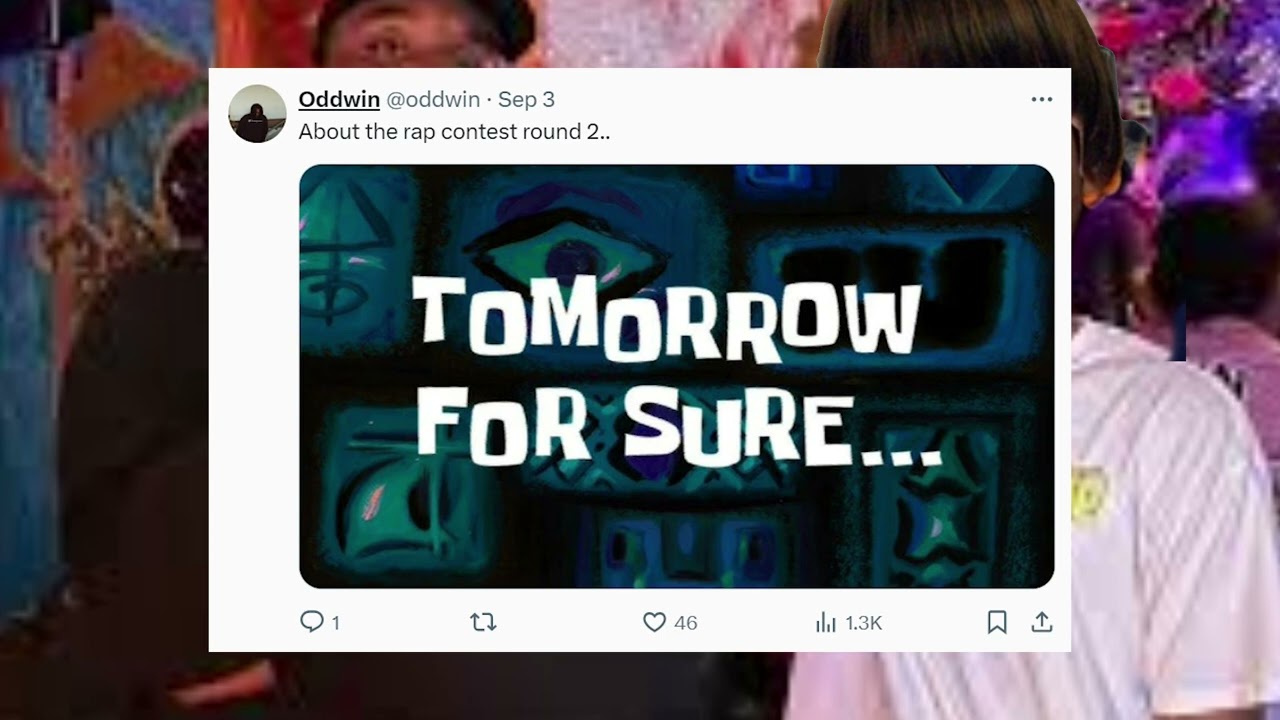Repost the tweet using the retweet arrows

pyautogui.click(x=483, y=622)
